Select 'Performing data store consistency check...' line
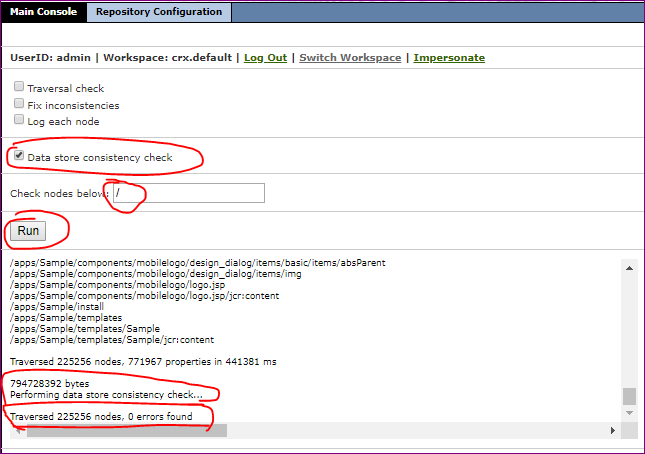 tap(106, 395)
